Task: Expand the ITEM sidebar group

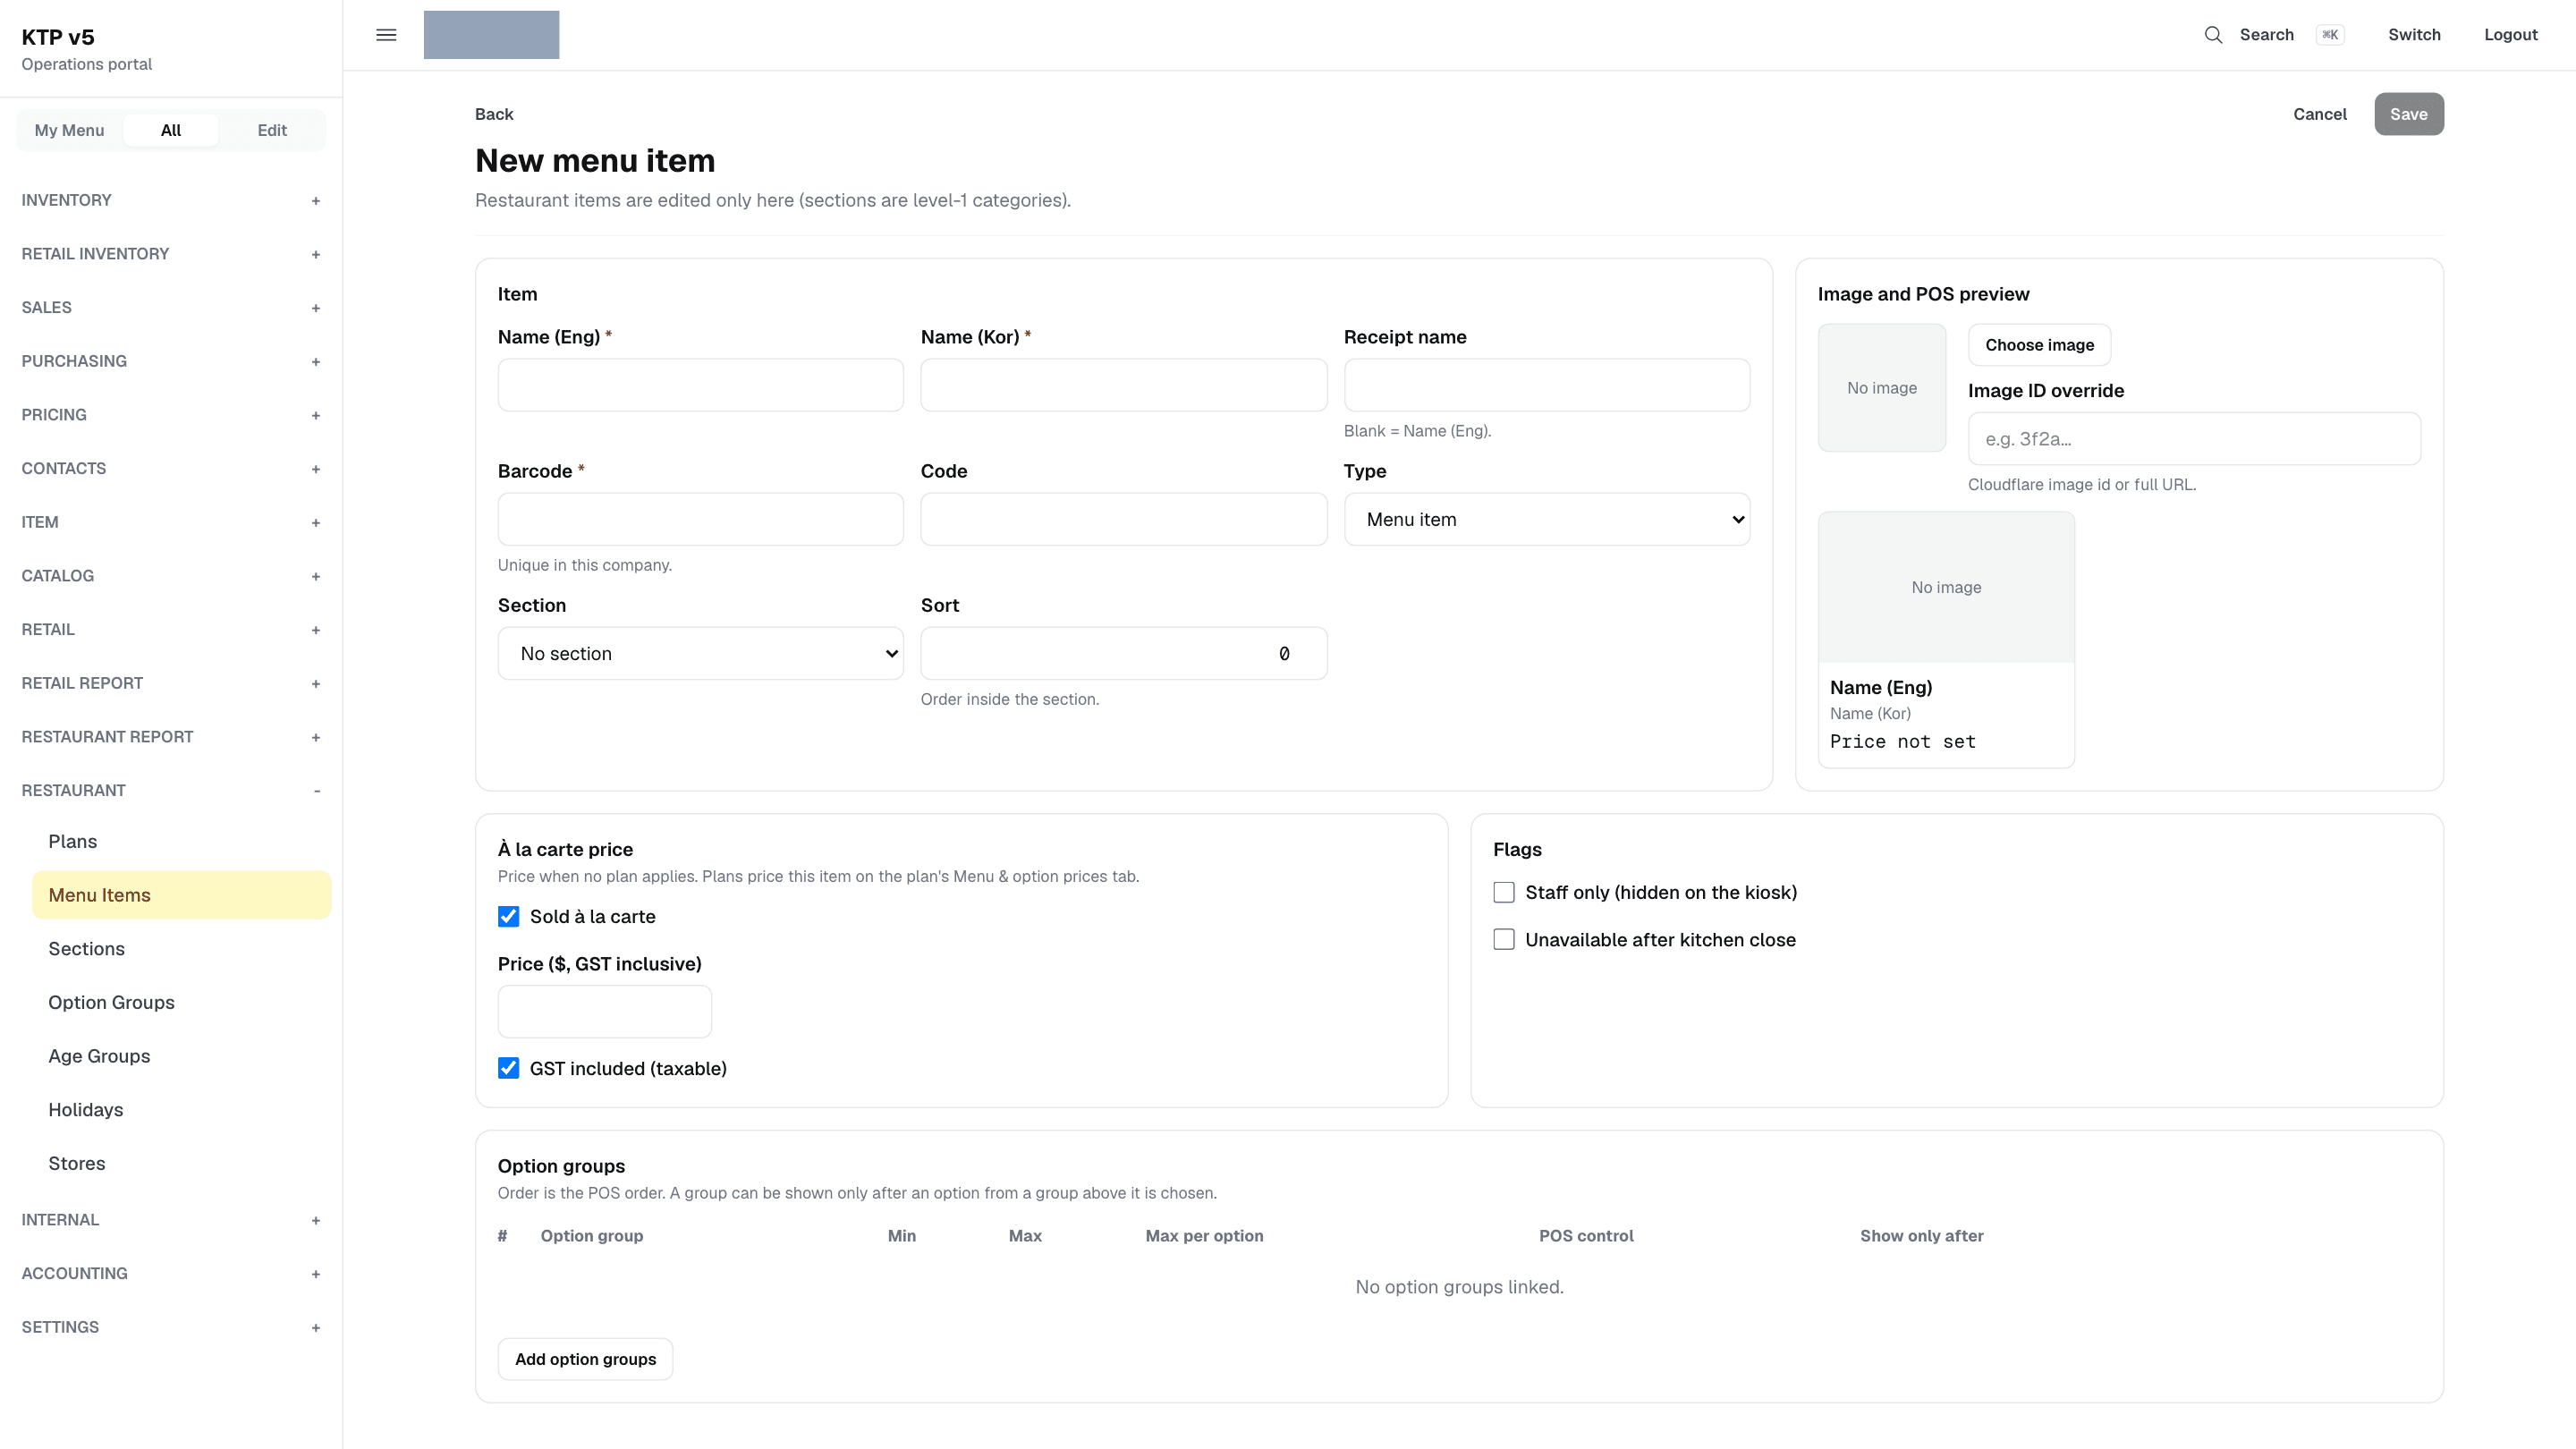Action: [171, 522]
